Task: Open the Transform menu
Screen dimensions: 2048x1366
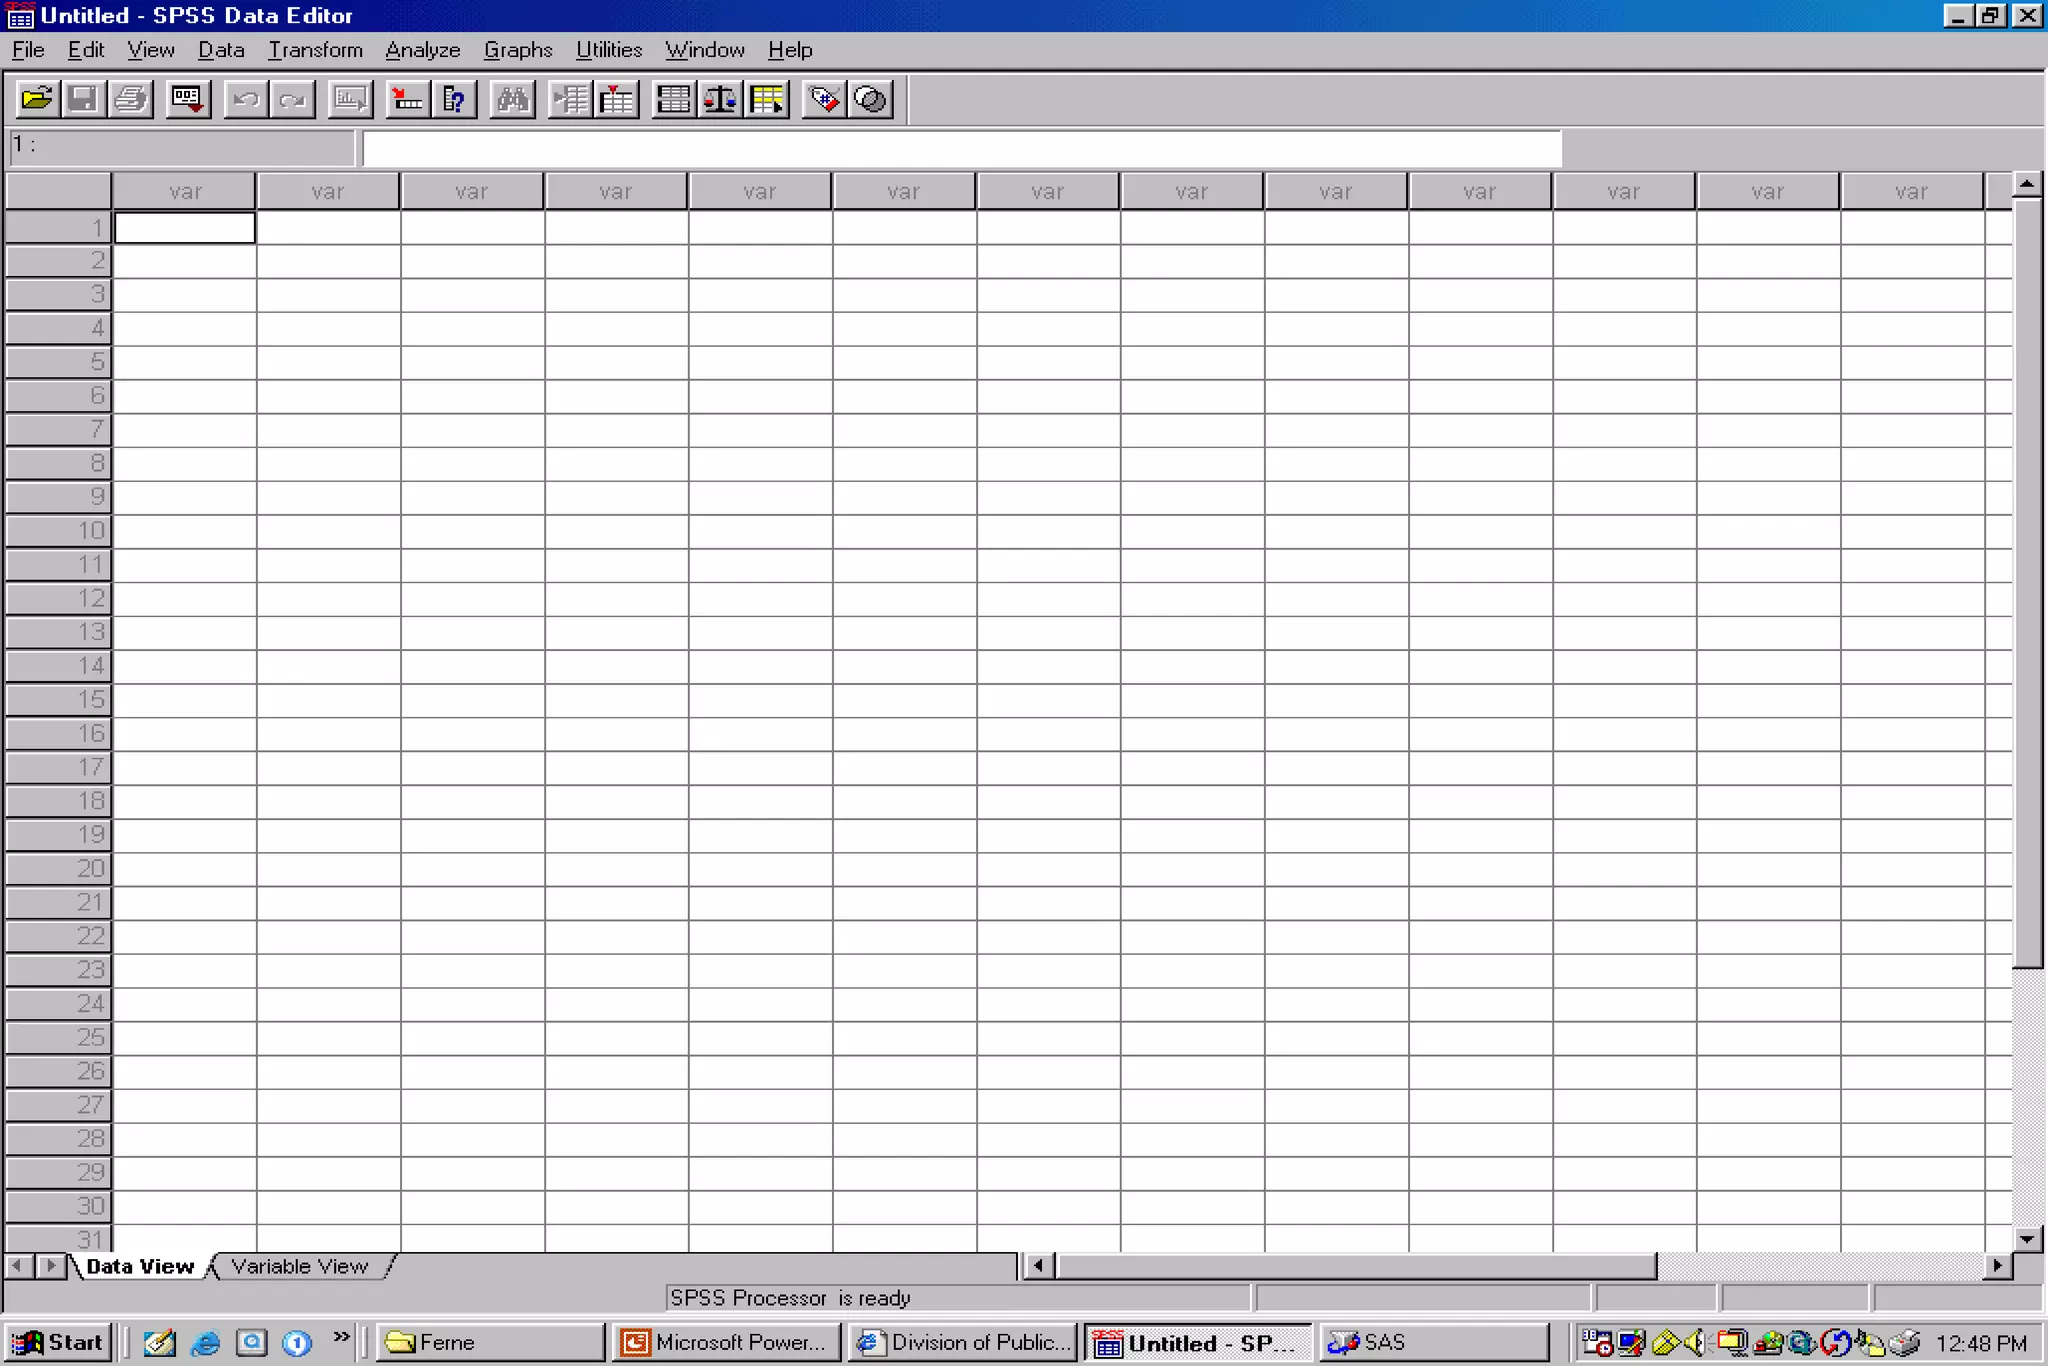Action: [x=315, y=50]
